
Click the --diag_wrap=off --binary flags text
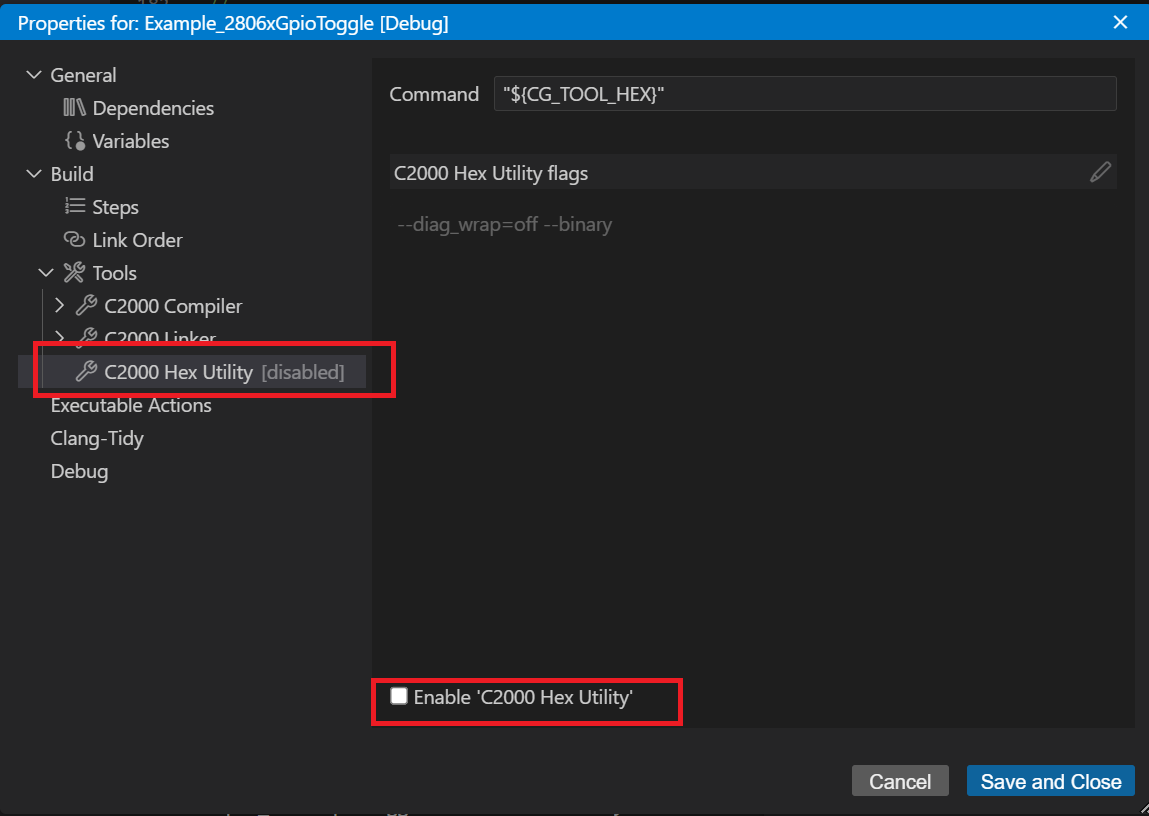coord(504,224)
